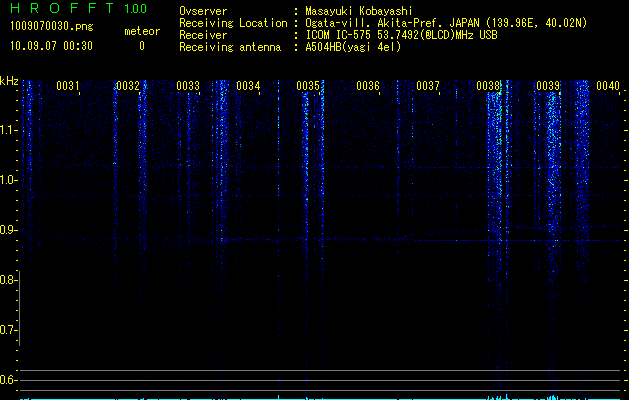Click the meteor count value 0
629x400 pixels.
[142, 46]
